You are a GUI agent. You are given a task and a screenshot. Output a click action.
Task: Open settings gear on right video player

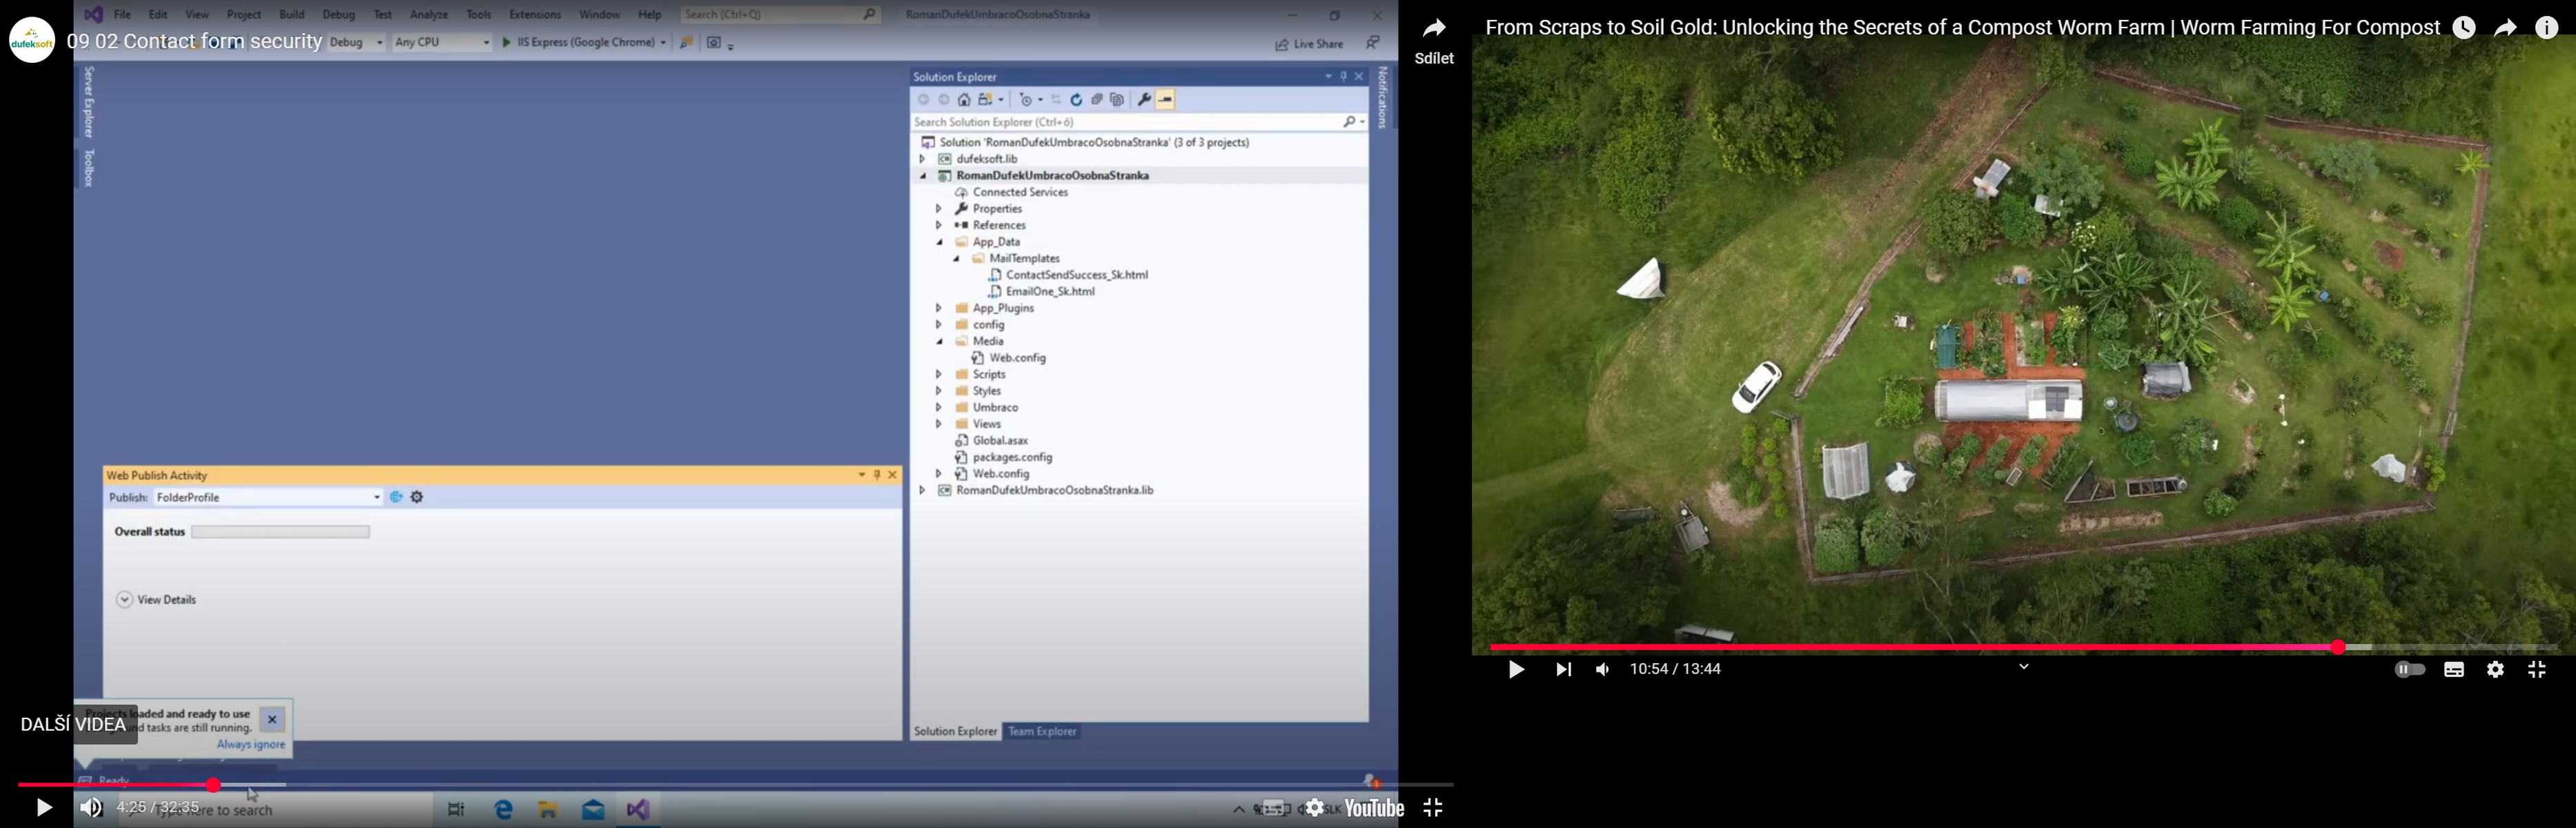point(2495,670)
